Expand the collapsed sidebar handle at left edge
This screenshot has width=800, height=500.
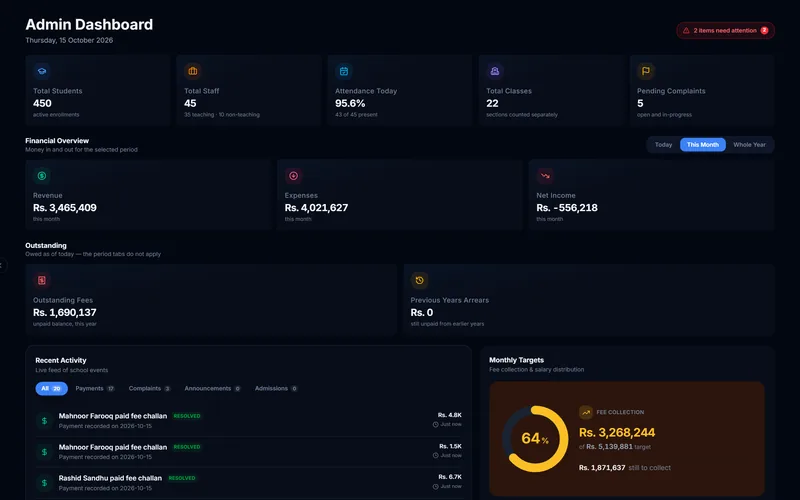coord(2,265)
